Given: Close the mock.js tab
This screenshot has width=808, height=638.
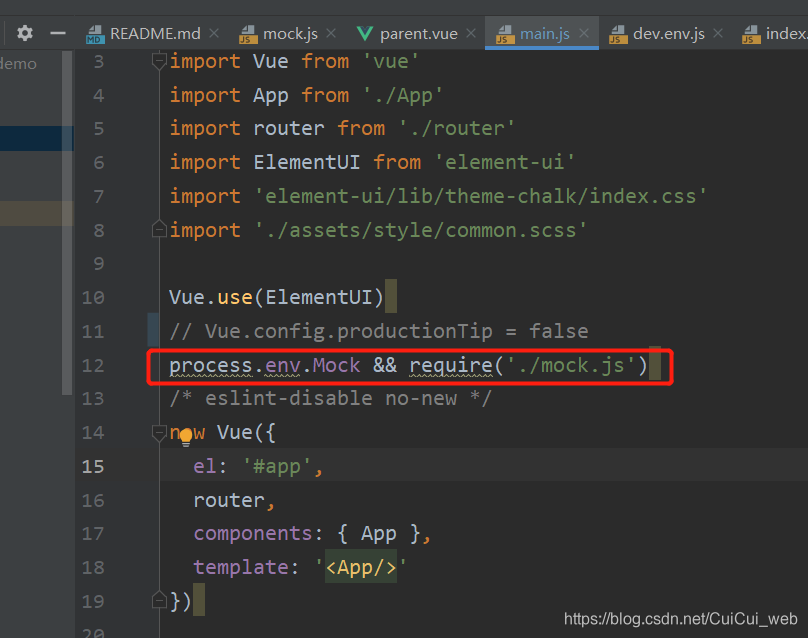Looking at the screenshot, I should (x=331, y=33).
